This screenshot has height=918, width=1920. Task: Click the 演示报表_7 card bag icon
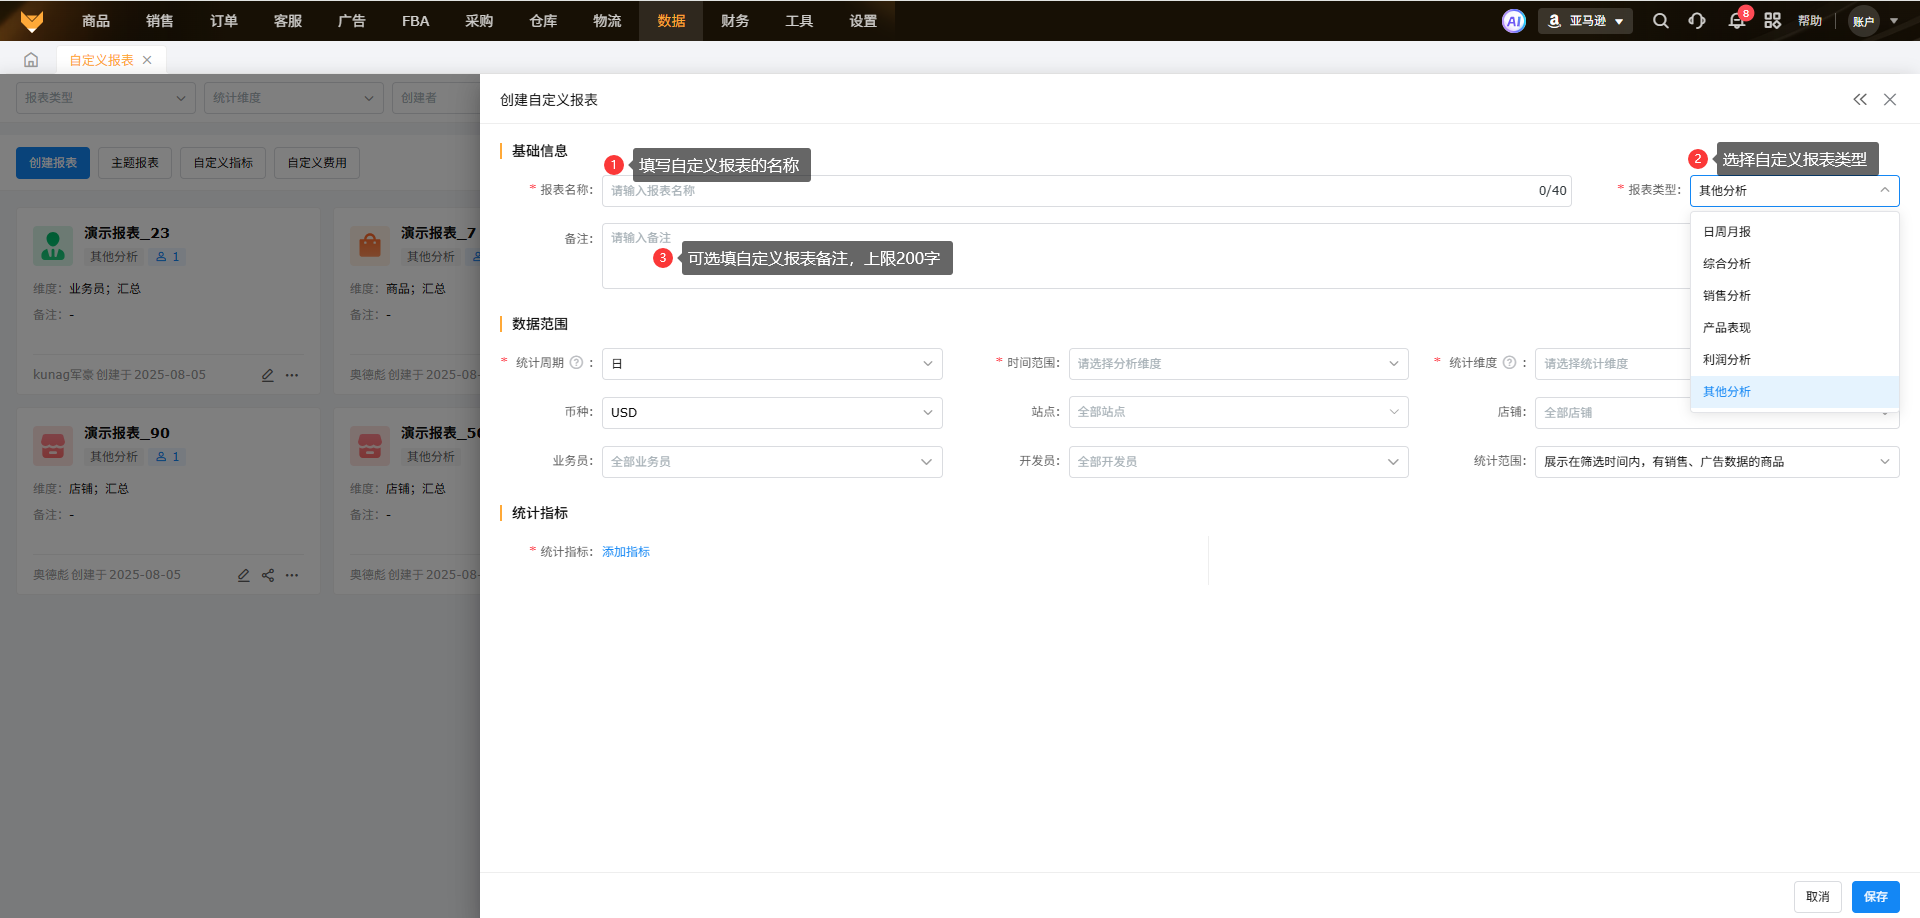click(x=370, y=245)
